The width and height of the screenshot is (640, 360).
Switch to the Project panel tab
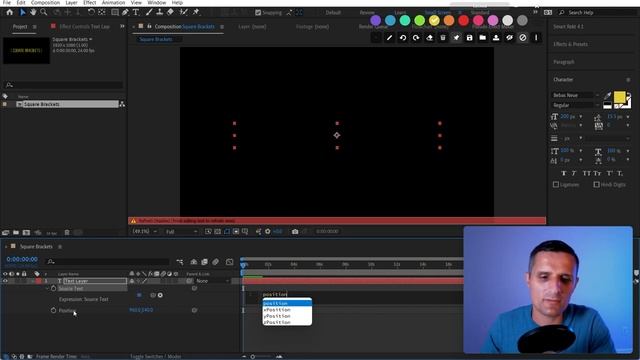click(x=20, y=27)
